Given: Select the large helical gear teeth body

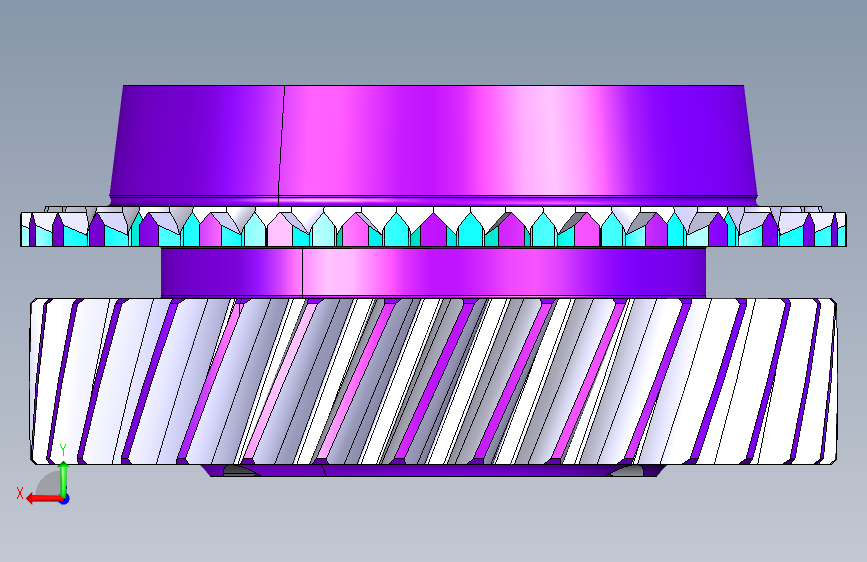Looking at the screenshot, I should pyautogui.click(x=433, y=381).
